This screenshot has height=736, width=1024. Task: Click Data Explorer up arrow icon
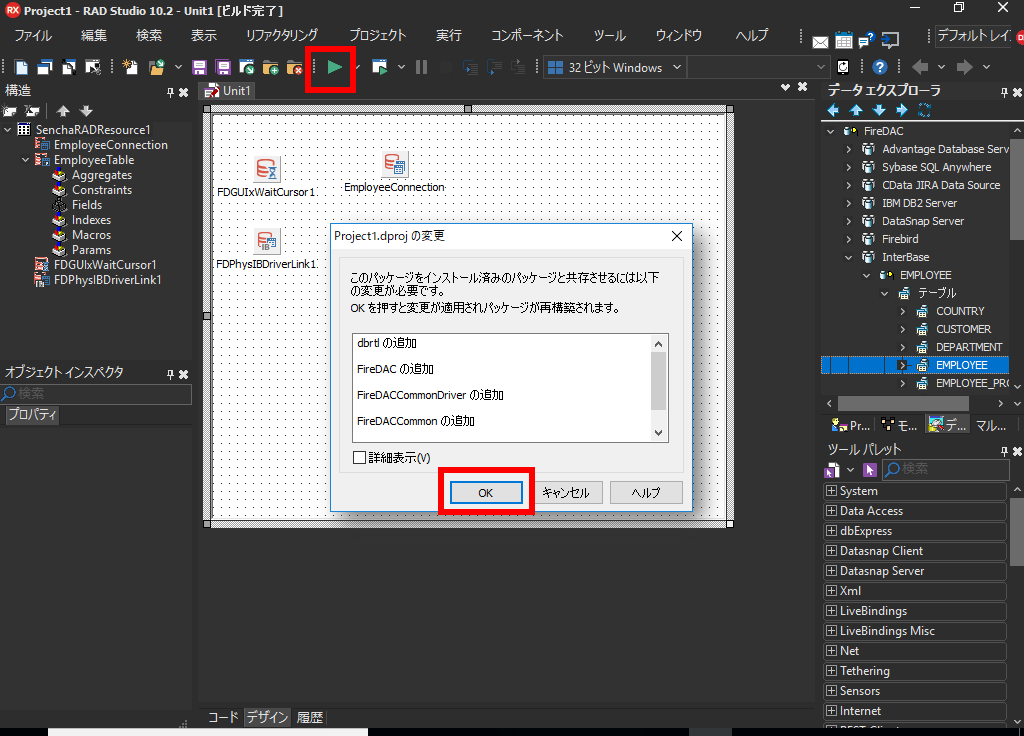(856, 110)
